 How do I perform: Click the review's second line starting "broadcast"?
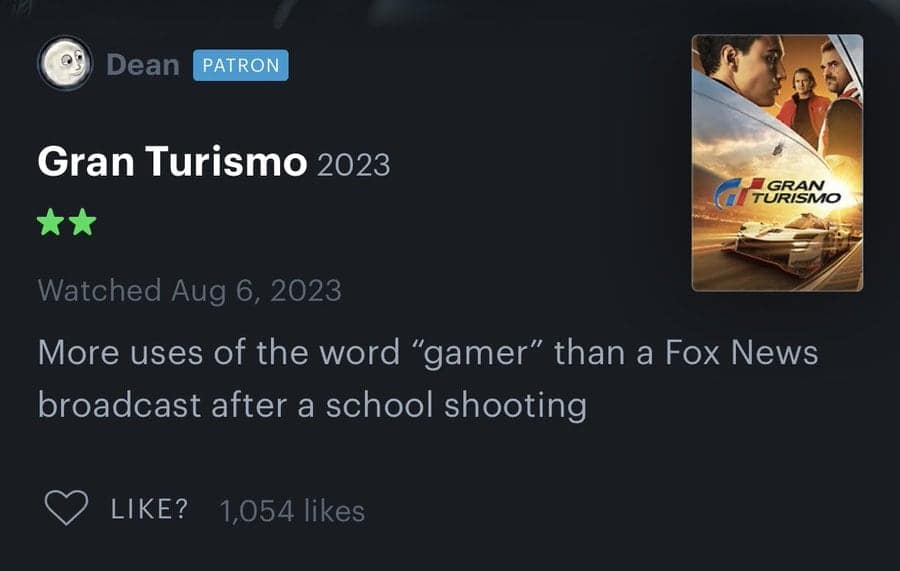tap(312, 406)
